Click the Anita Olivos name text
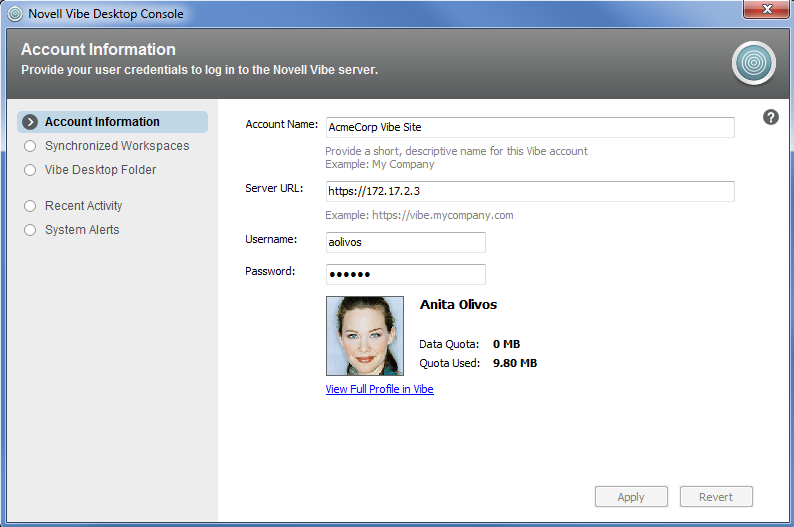Image resolution: width=794 pixels, height=527 pixels. pyautogui.click(x=458, y=304)
